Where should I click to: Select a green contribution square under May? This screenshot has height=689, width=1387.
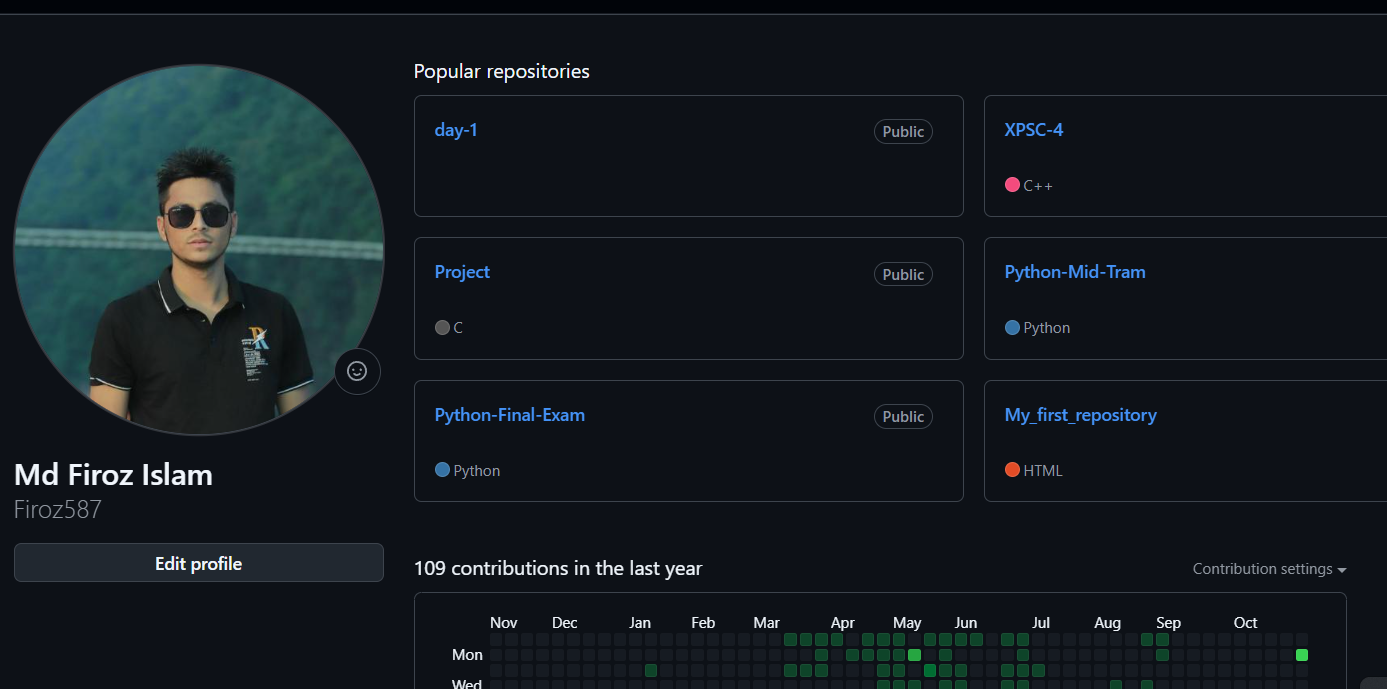click(x=914, y=655)
